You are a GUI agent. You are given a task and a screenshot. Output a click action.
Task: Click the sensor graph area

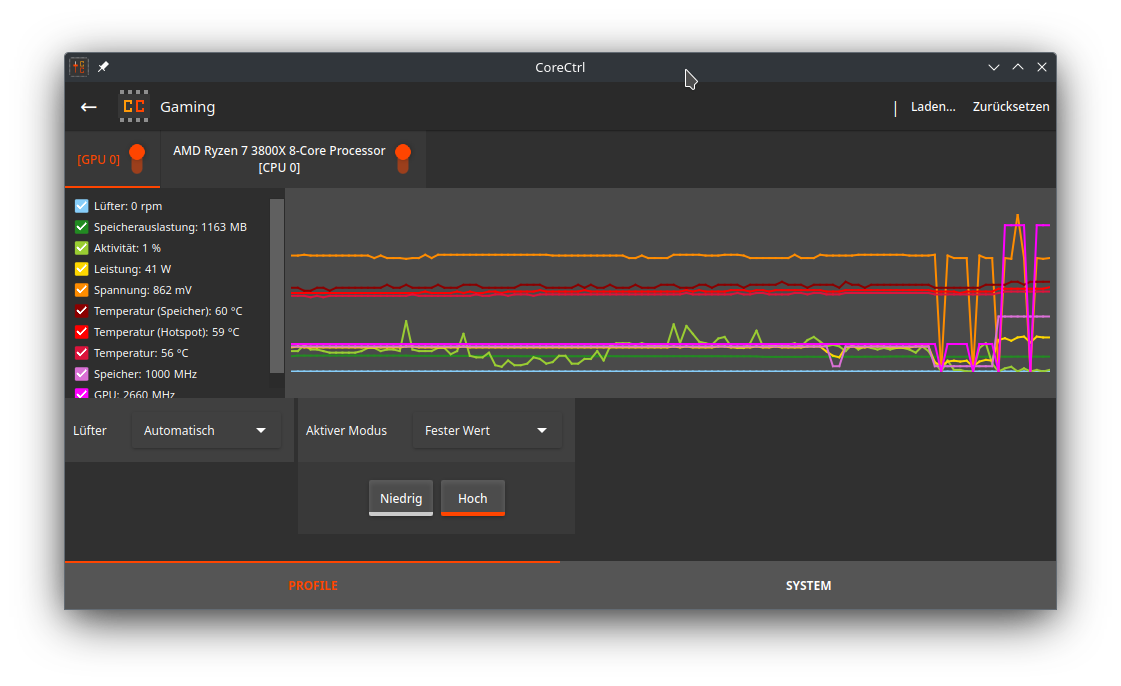pyautogui.click(x=671, y=293)
